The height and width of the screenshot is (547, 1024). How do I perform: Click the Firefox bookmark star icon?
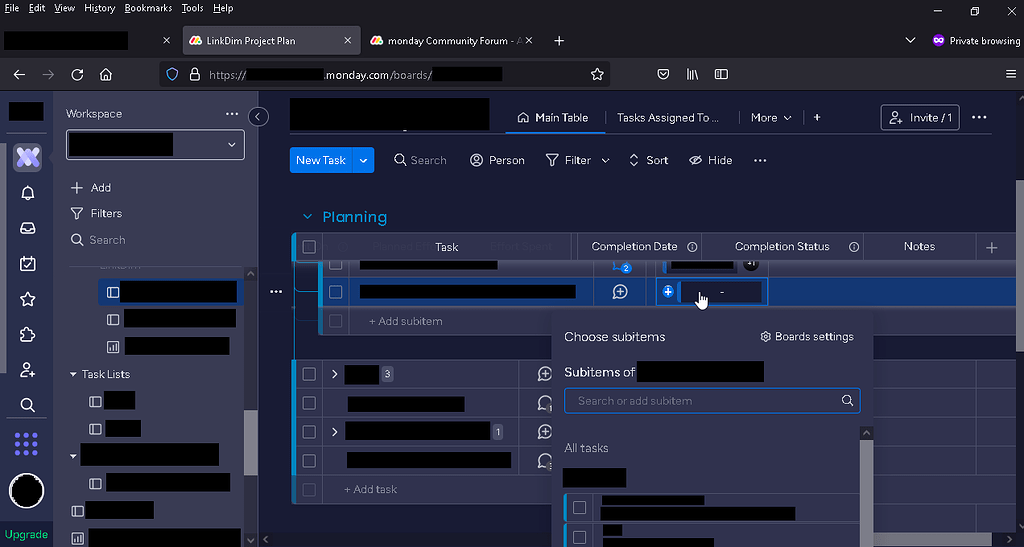597,74
